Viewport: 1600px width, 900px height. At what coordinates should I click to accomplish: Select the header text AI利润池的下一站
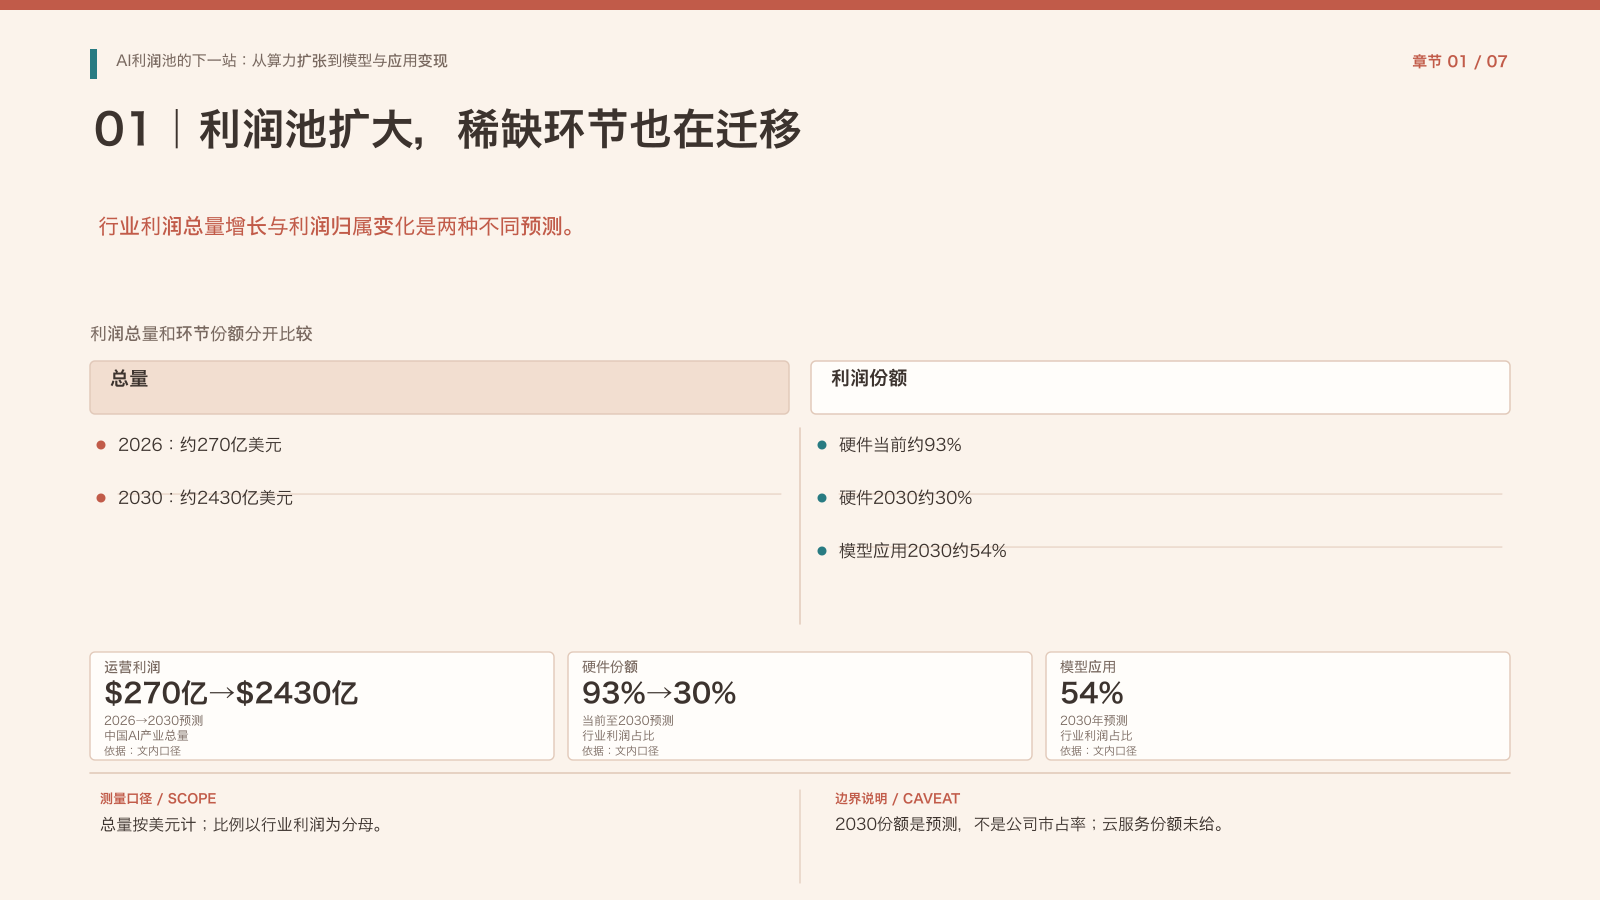(x=176, y=61)
